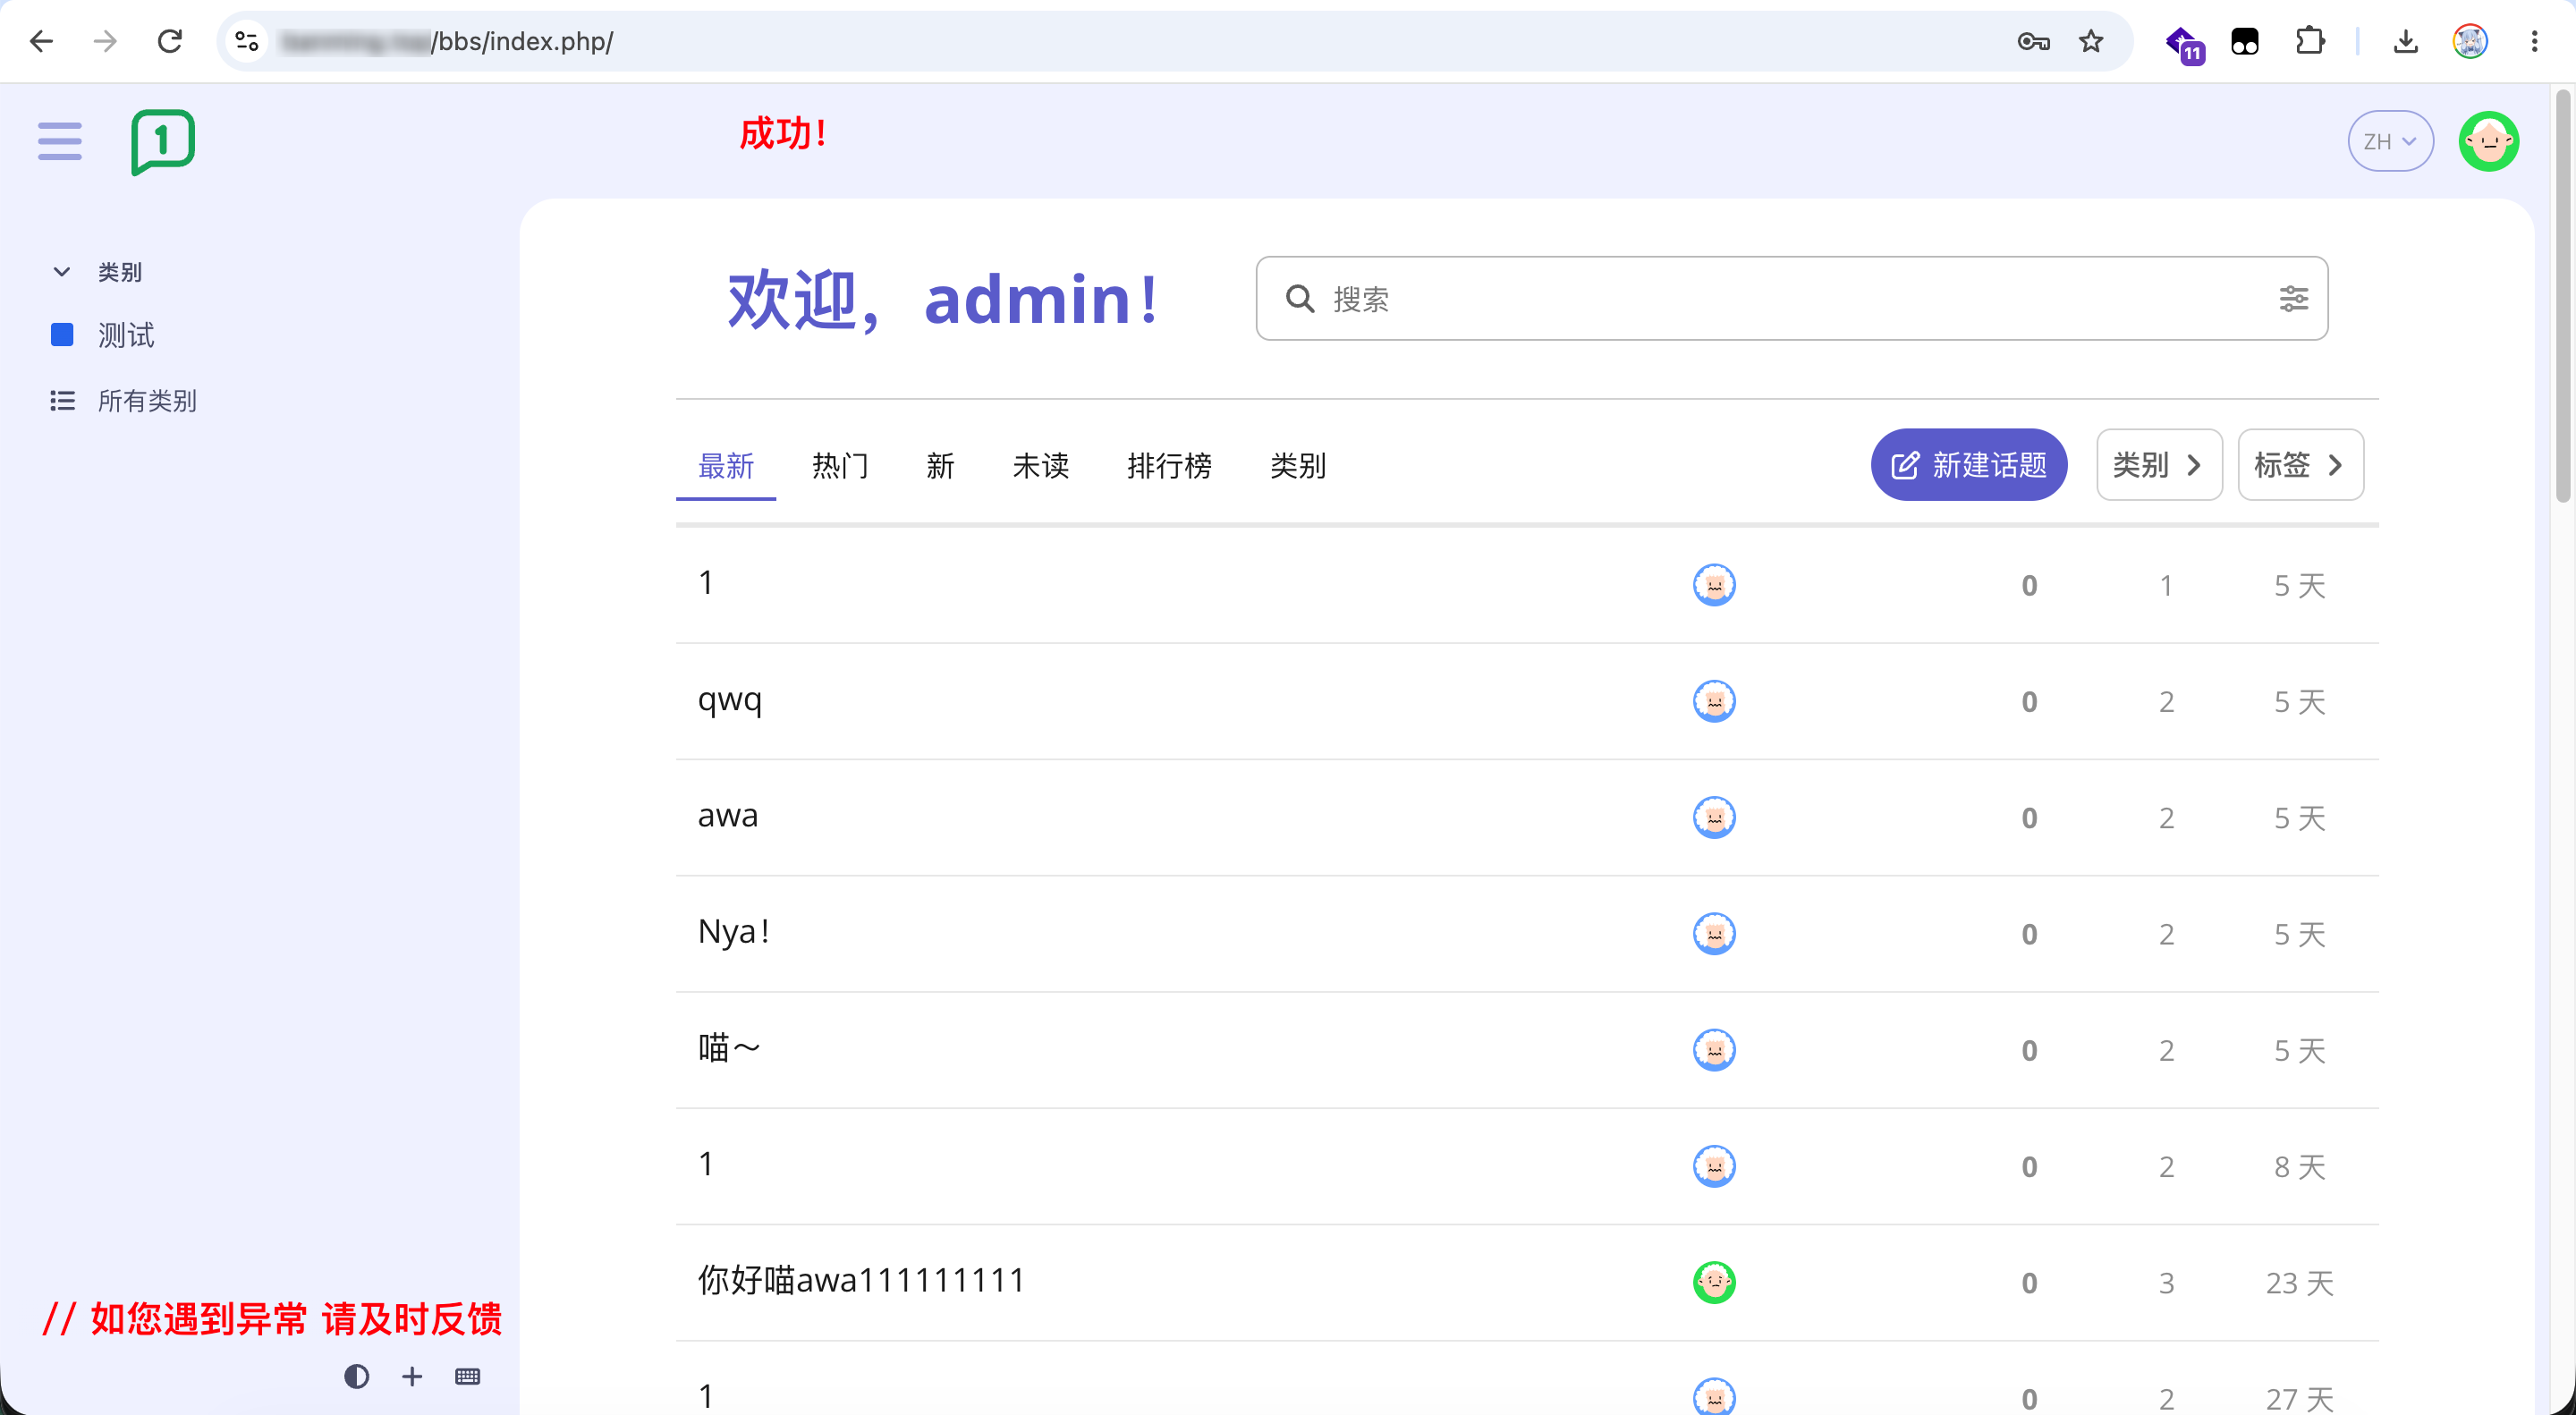Open the Chrome three-dot menu
Screen dimensions: 2576x1415
(2534, 41)
